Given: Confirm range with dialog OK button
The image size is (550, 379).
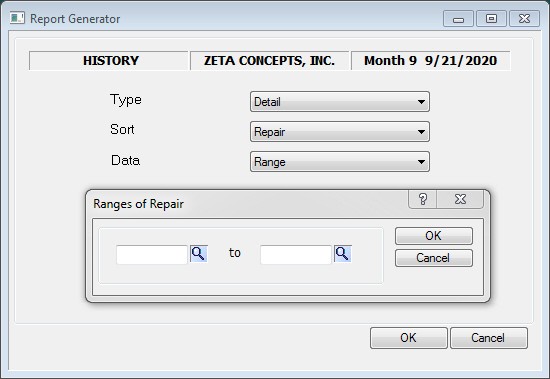Looking at the screenshot, I should 434,236.
